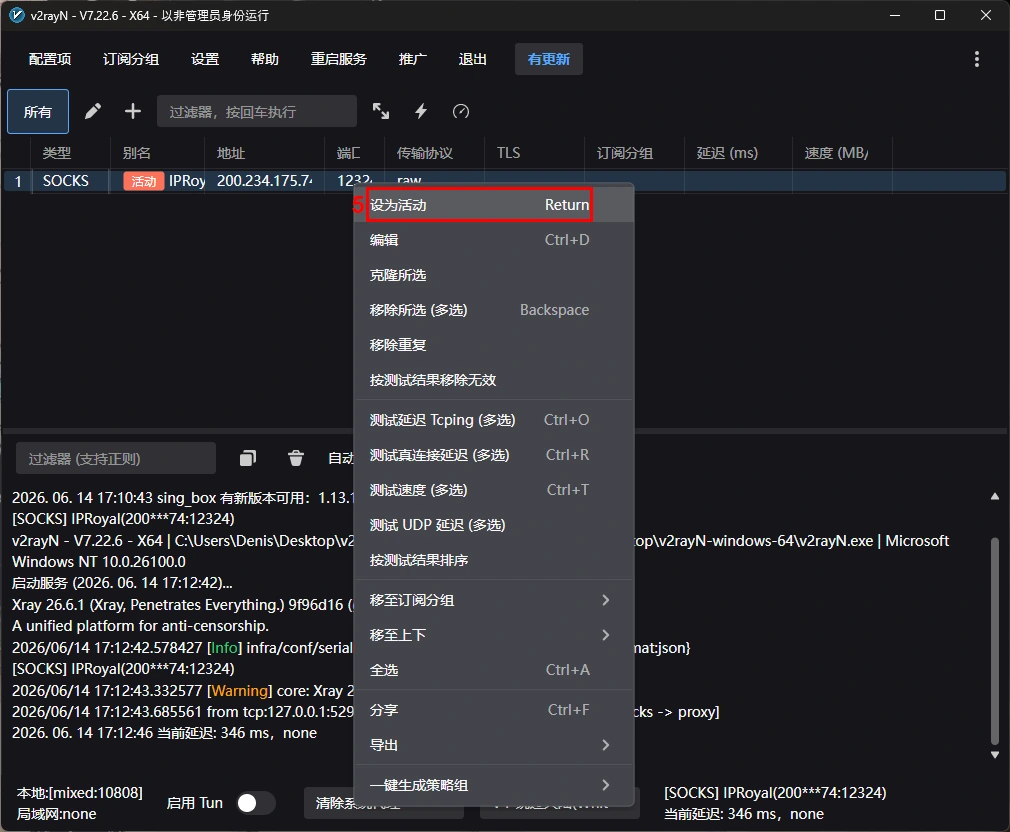Choose 设为活动 in the context menu
The height and width of the screenshot is (832, 1010).
(x=493, y=205)
